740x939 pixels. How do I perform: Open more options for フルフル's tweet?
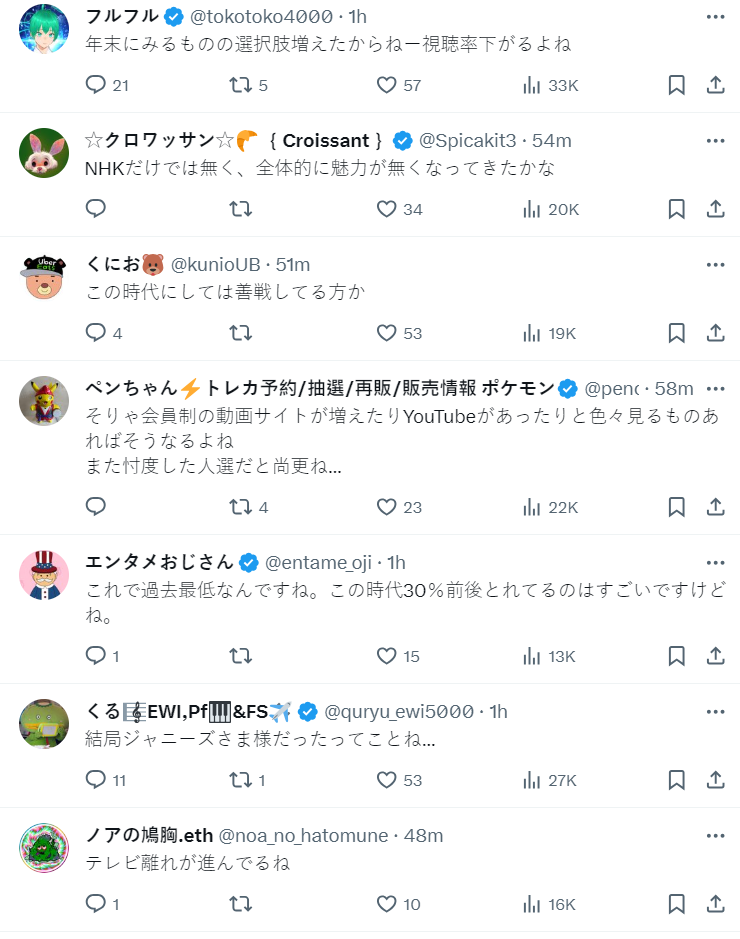pyautogui.click(x=715, y=17)
